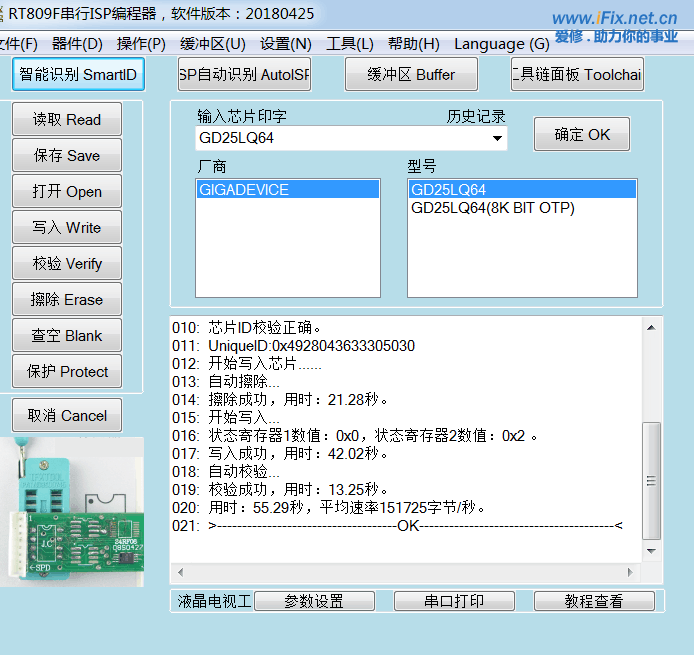
Task: Open the Language (G) menu
Action: click(x=502, y=44)
